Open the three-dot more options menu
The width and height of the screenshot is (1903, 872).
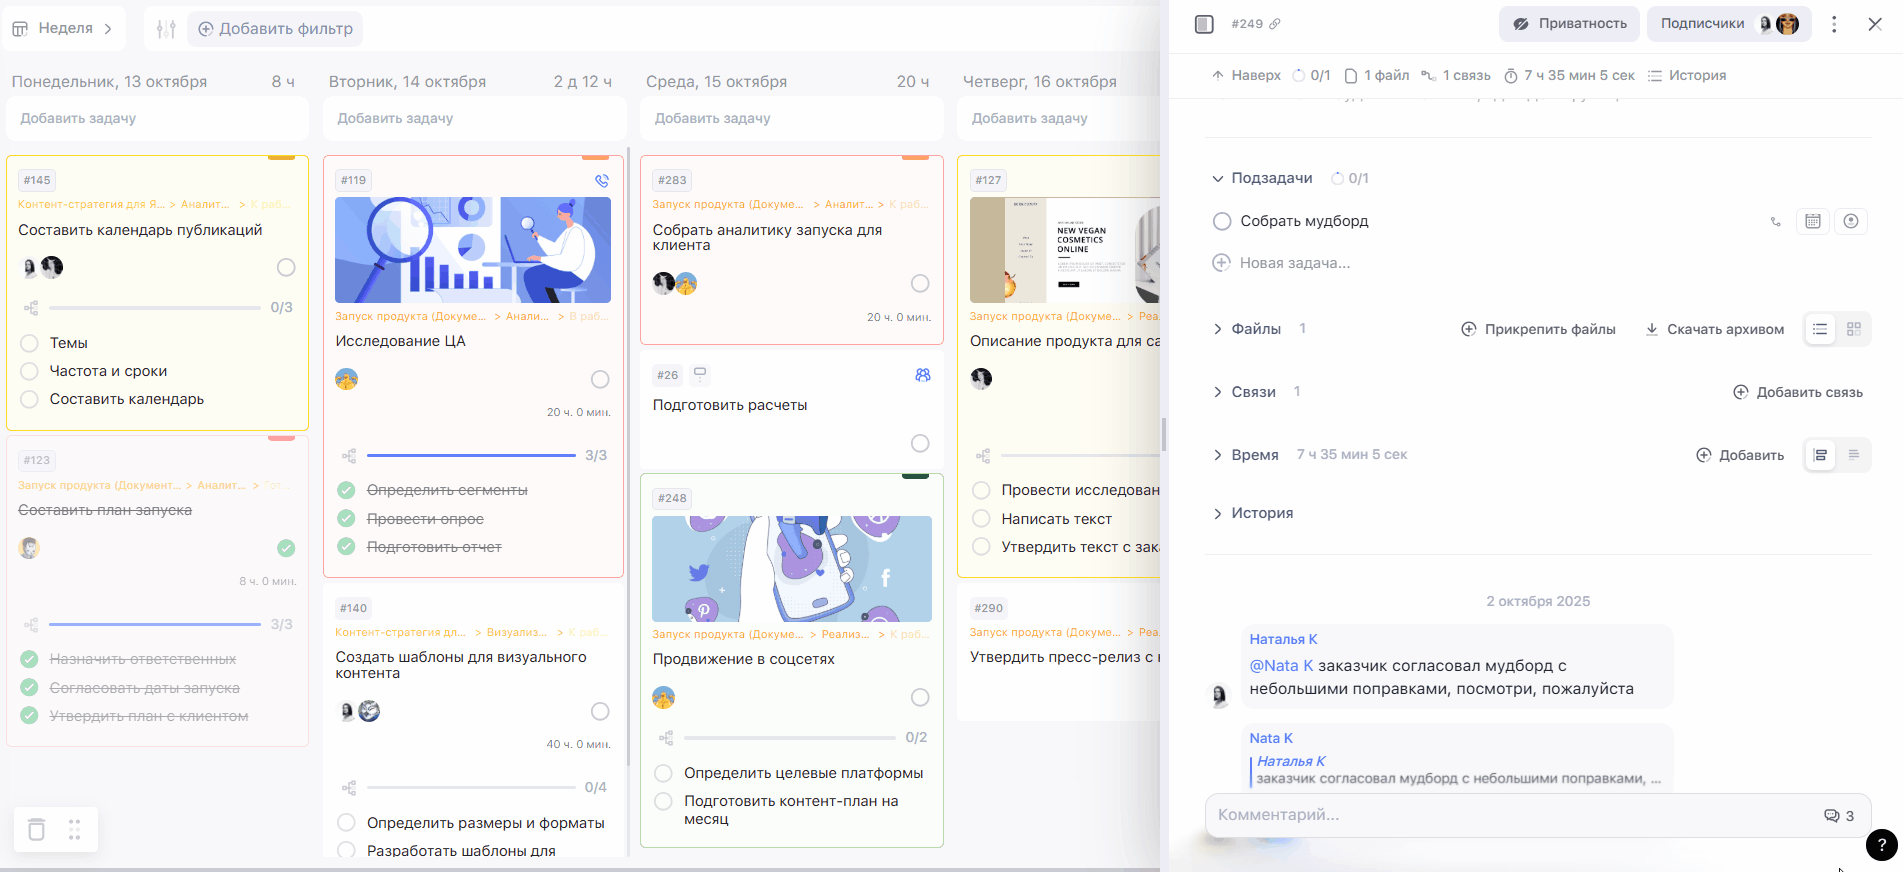(x=1833, y=24)
